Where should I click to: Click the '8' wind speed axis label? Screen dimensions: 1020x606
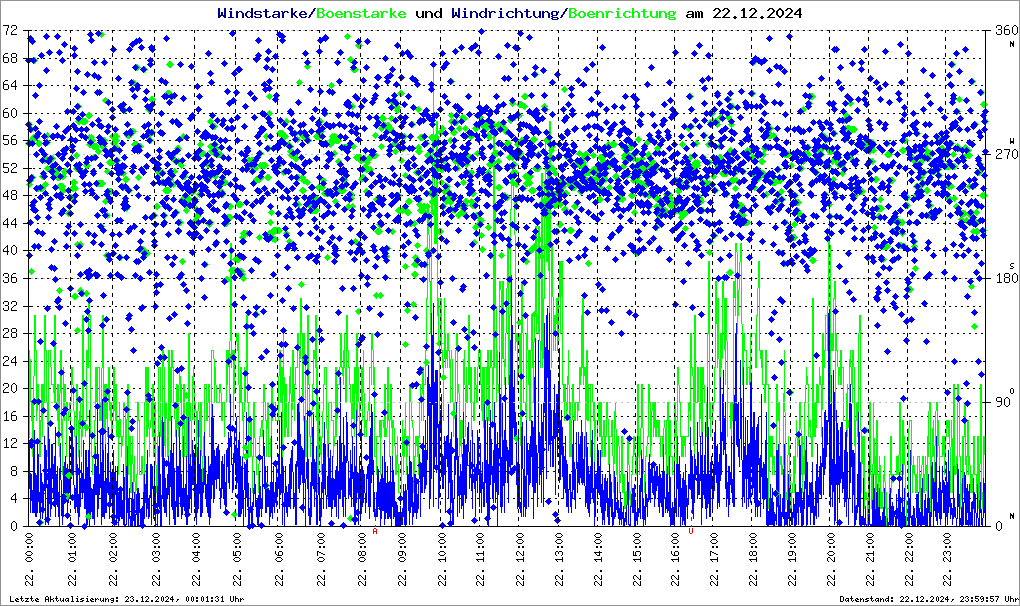coord(14,471)
